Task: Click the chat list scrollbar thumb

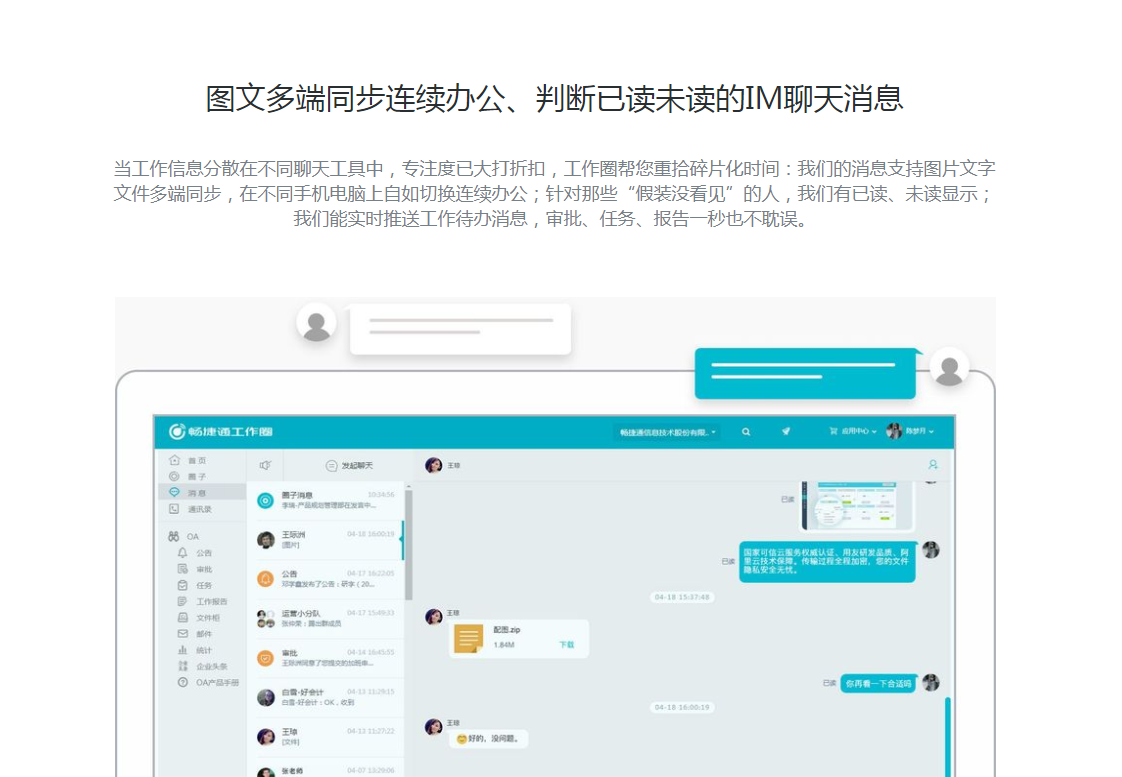Action: 409,544
